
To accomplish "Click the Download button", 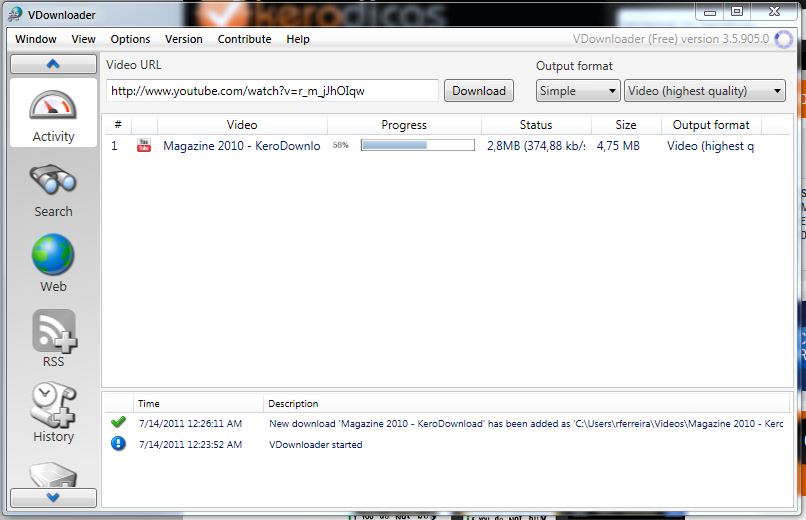I will 479,91.
